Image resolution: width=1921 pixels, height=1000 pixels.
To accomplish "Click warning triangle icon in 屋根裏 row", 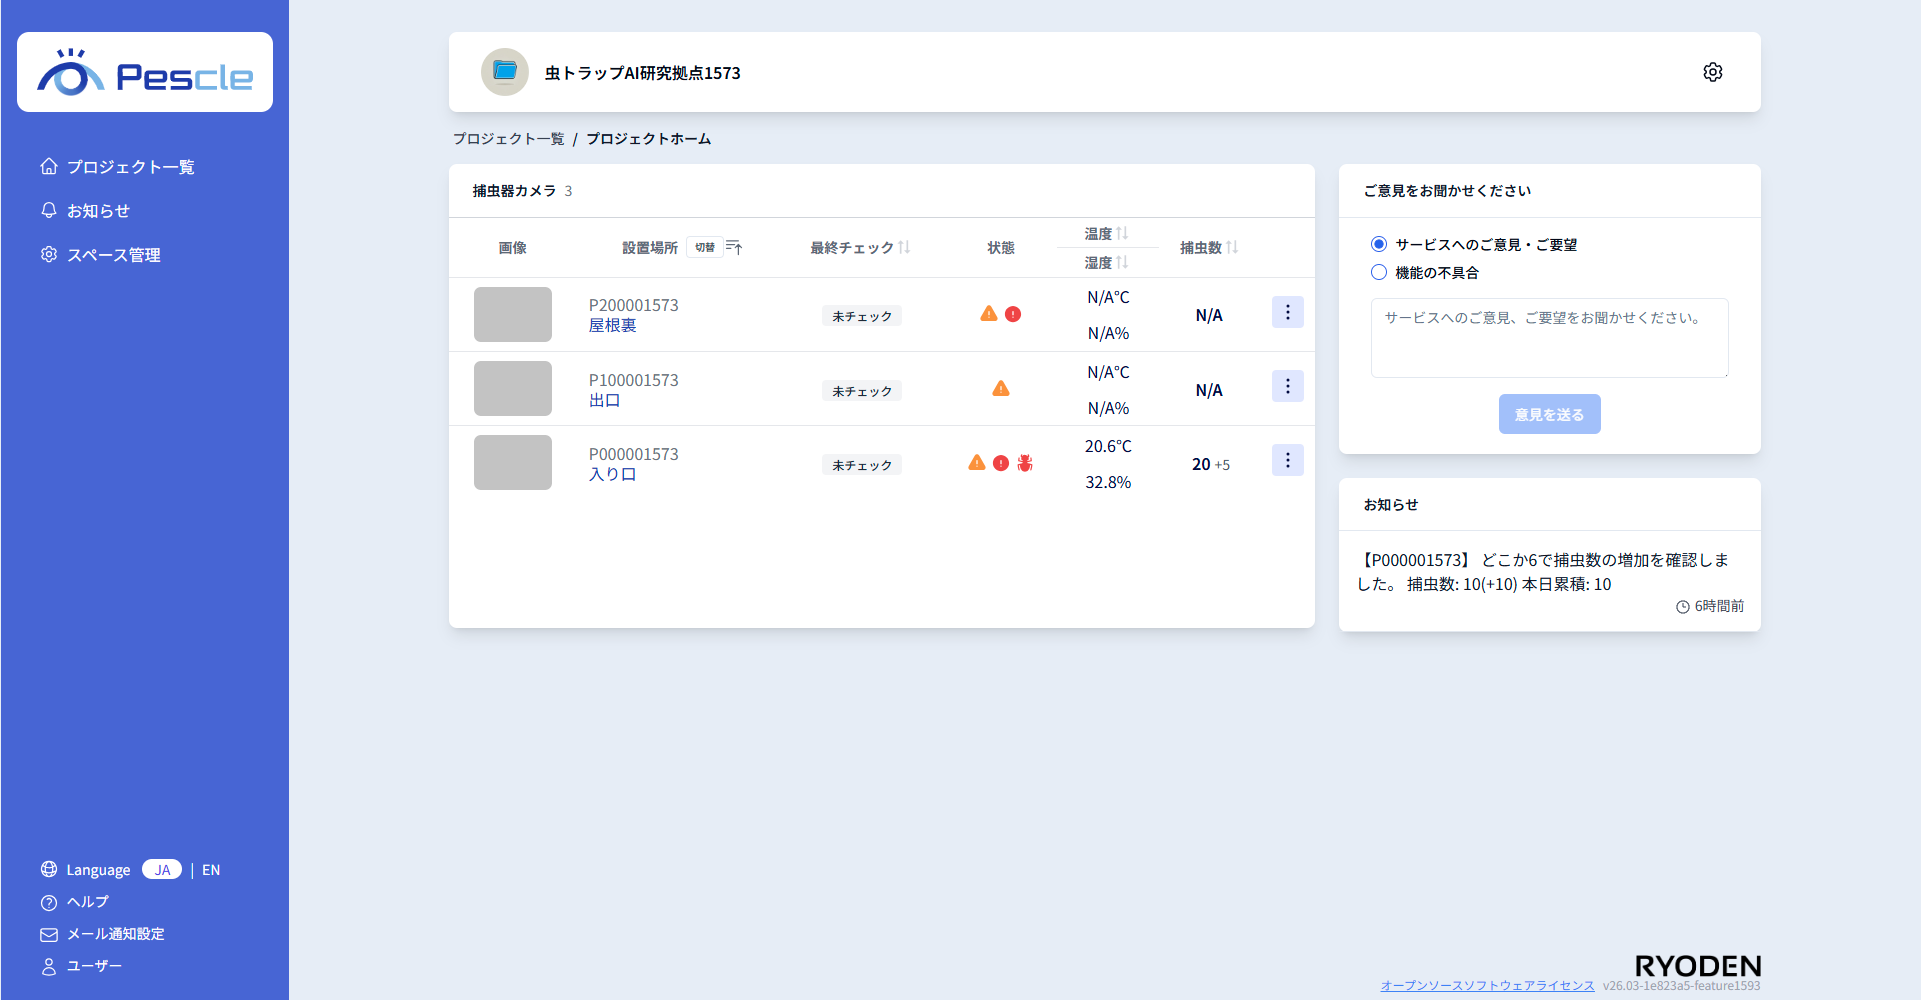I will point(989,313).
